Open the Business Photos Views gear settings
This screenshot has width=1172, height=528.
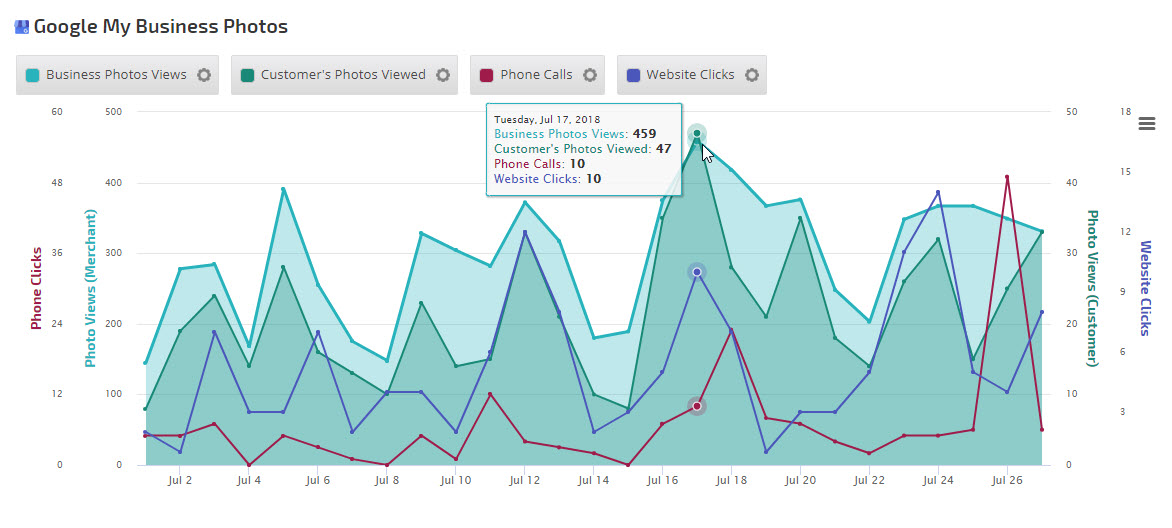tap(204, 75)
